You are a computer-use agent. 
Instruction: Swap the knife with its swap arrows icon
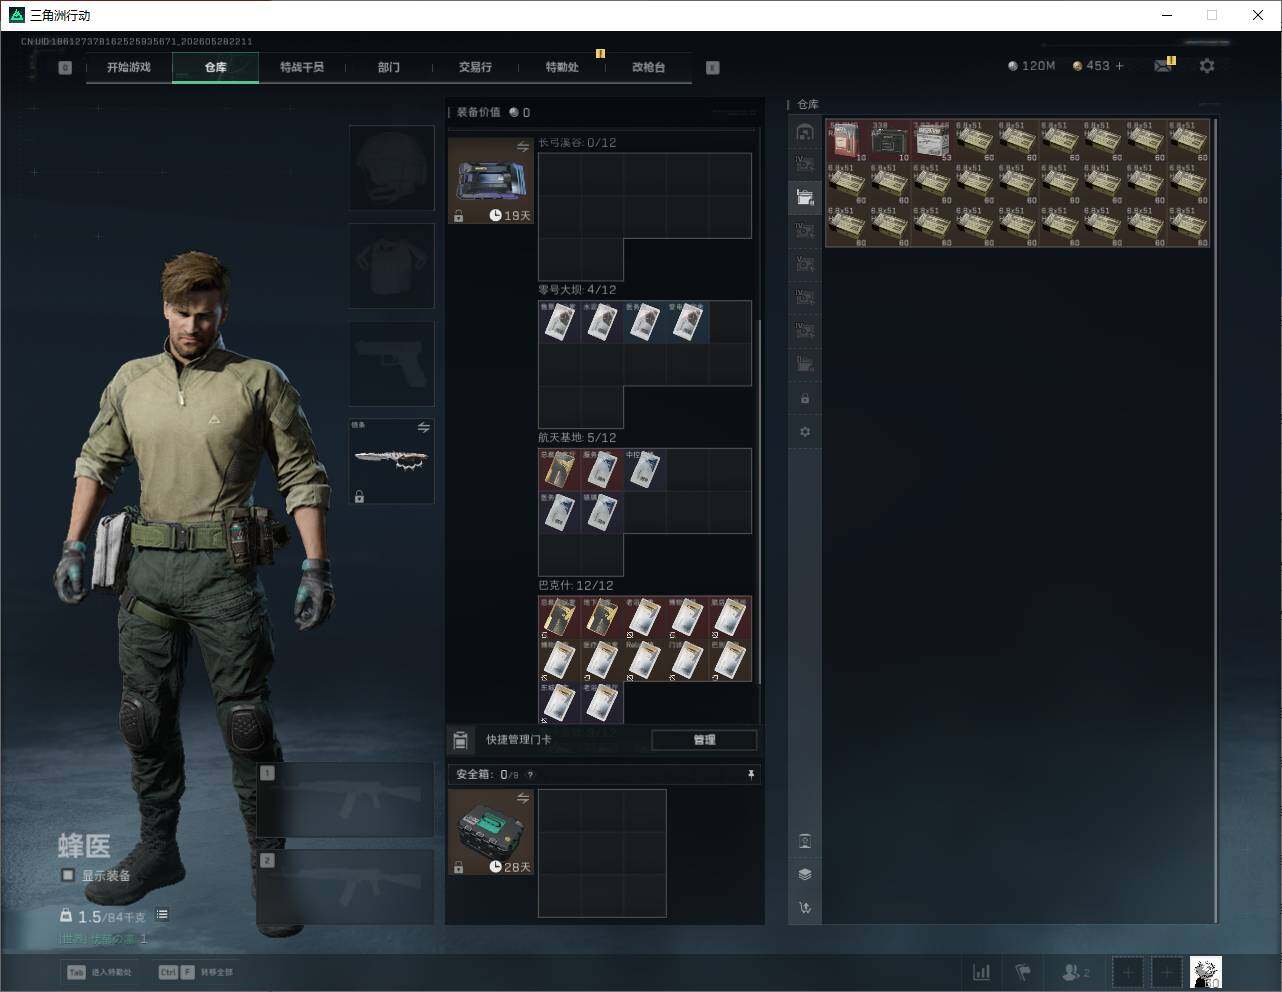point(424,428)
